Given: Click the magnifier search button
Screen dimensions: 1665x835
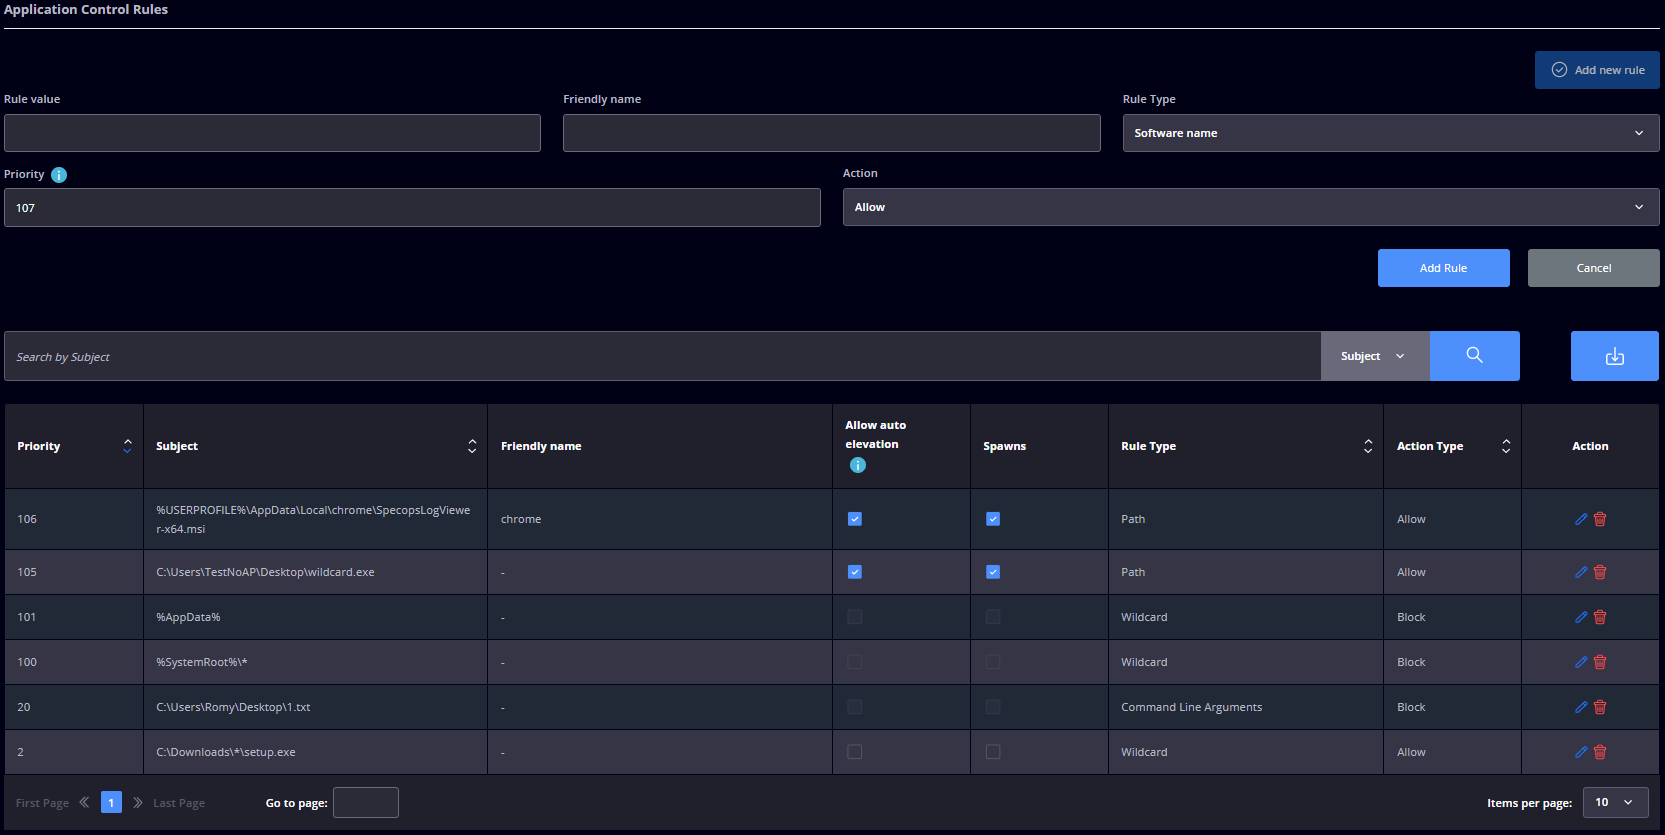Looking at the screenshot, I should (x=1474, y=356).
